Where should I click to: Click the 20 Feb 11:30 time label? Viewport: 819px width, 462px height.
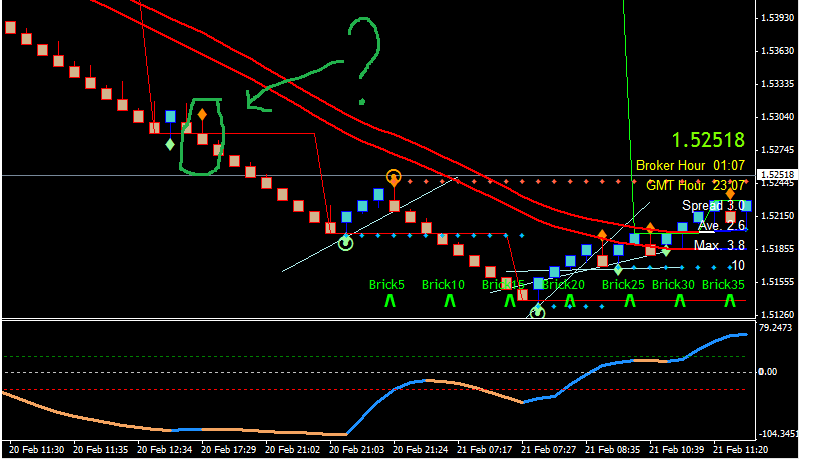(x=37, y=449)
